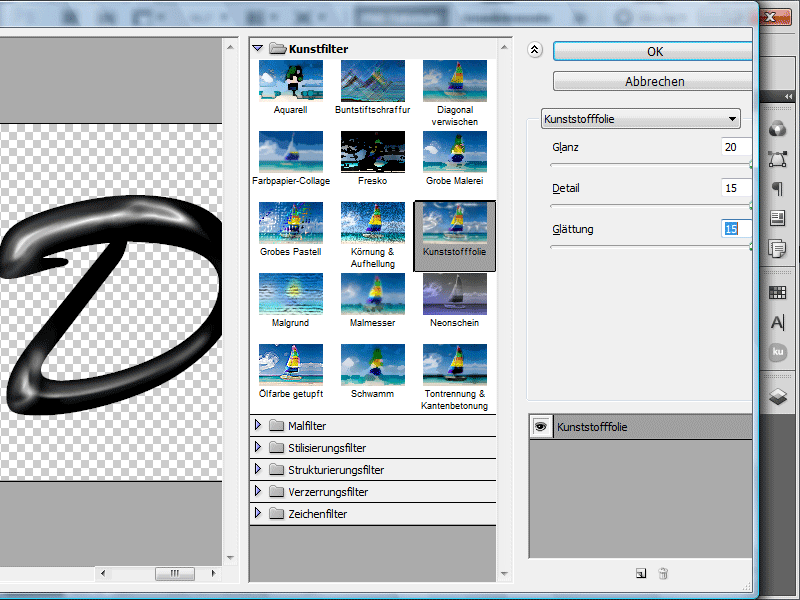Click the Glättung slider track
The image size is (800, 600).
pyautogui.click(x=651, y=247)
